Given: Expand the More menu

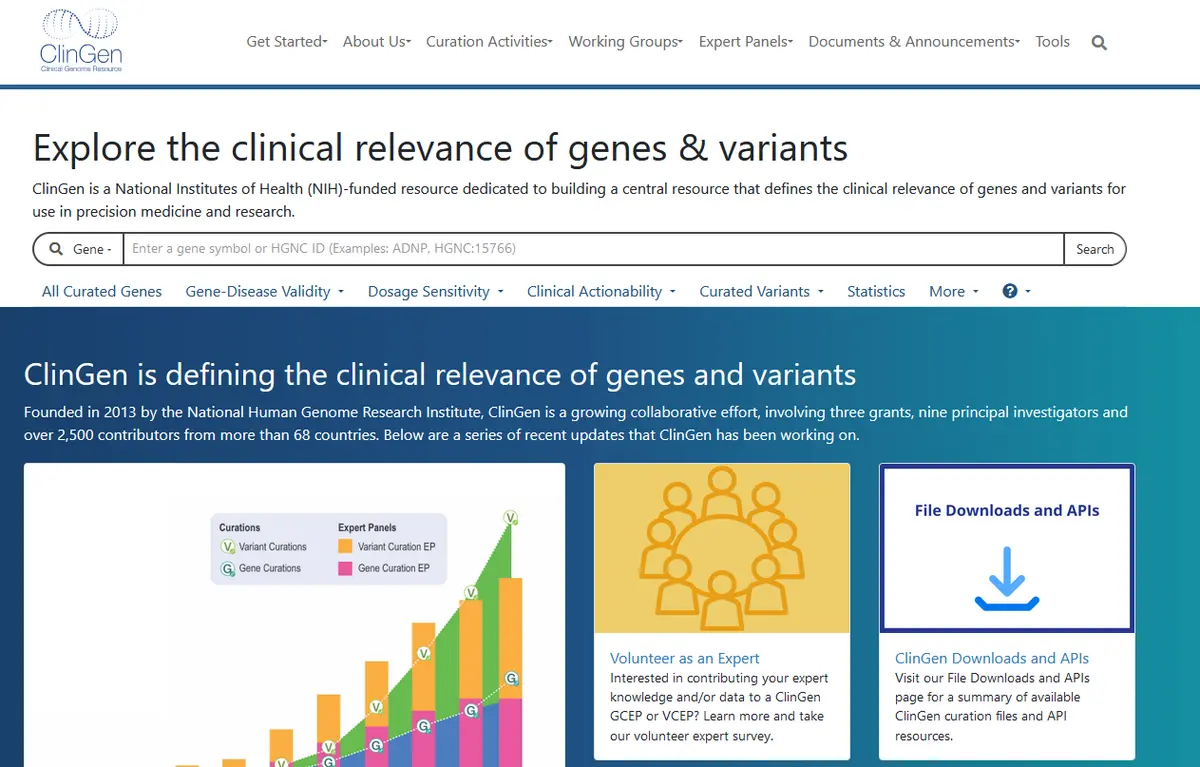Looking at the screenshot, I should 954,291.
